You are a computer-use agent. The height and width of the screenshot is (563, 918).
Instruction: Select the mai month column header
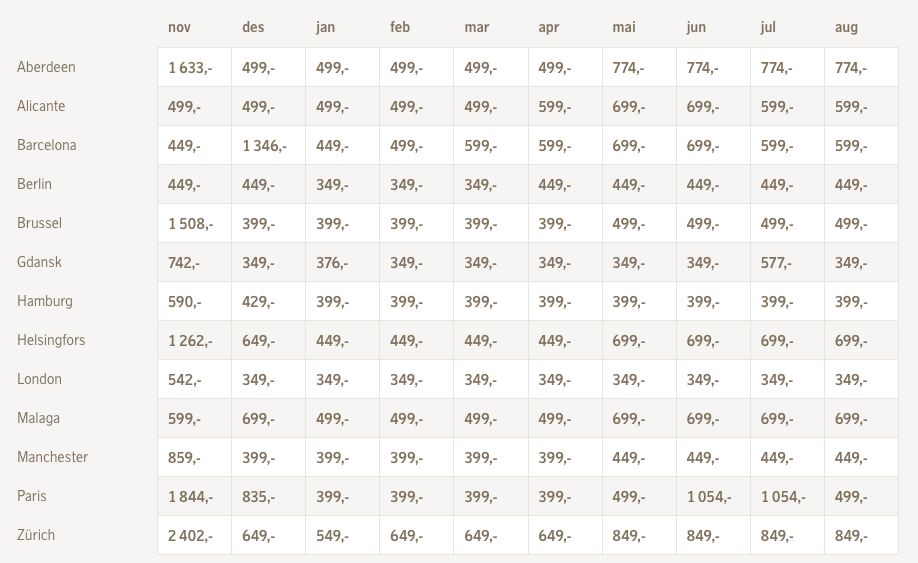[624, 28]
